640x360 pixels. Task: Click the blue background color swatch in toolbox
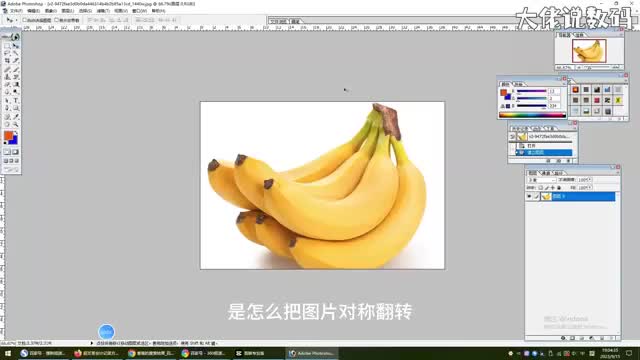point(14,140)
